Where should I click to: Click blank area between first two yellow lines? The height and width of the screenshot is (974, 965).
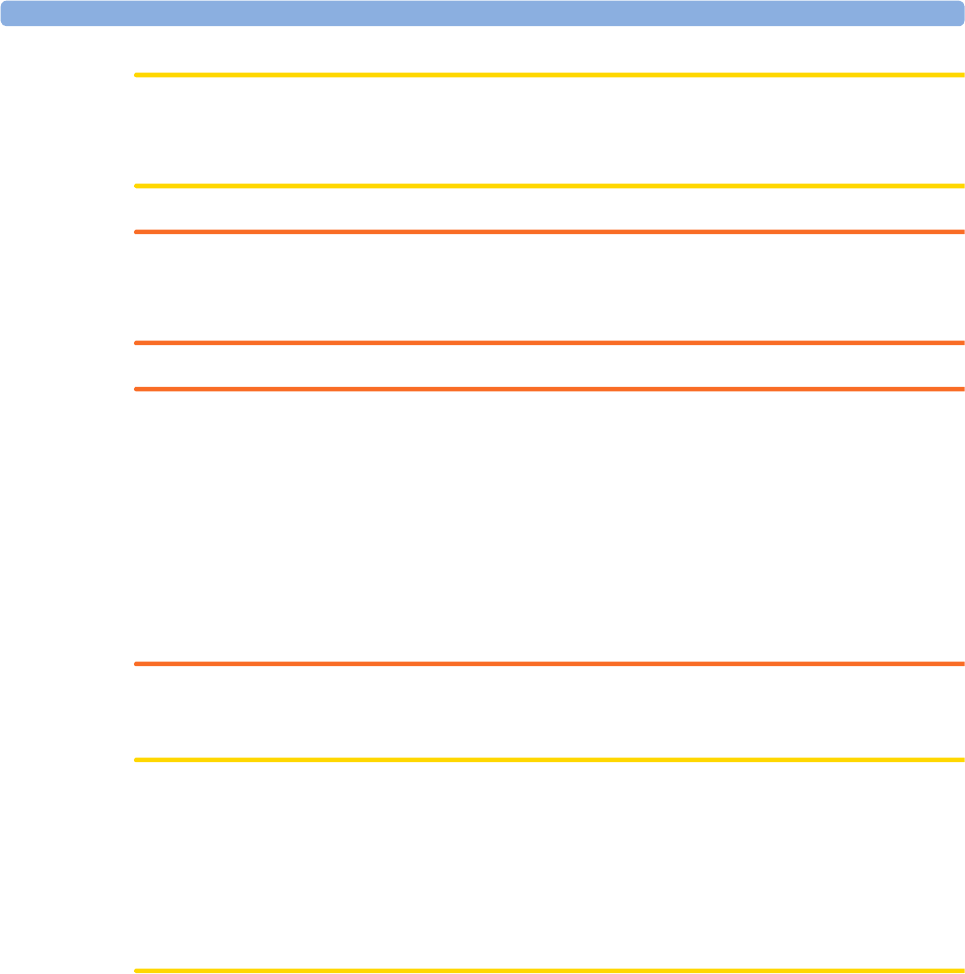coord(549,130)
